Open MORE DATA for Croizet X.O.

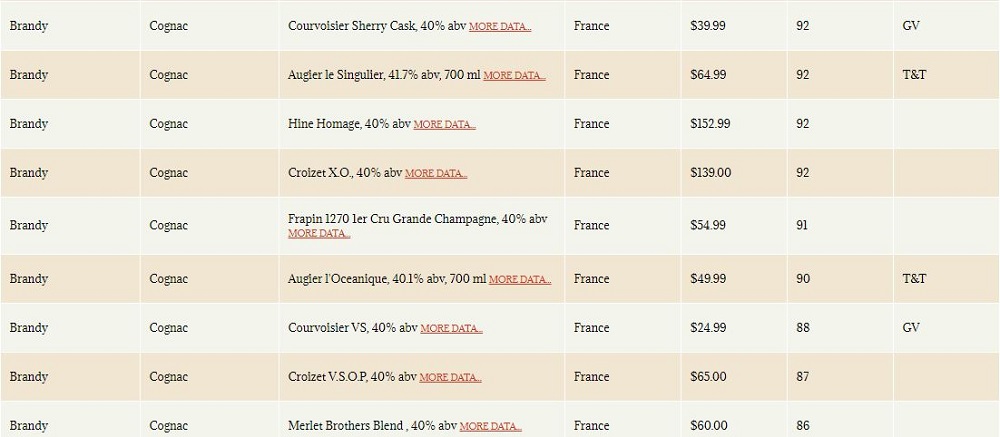(436, 174)
